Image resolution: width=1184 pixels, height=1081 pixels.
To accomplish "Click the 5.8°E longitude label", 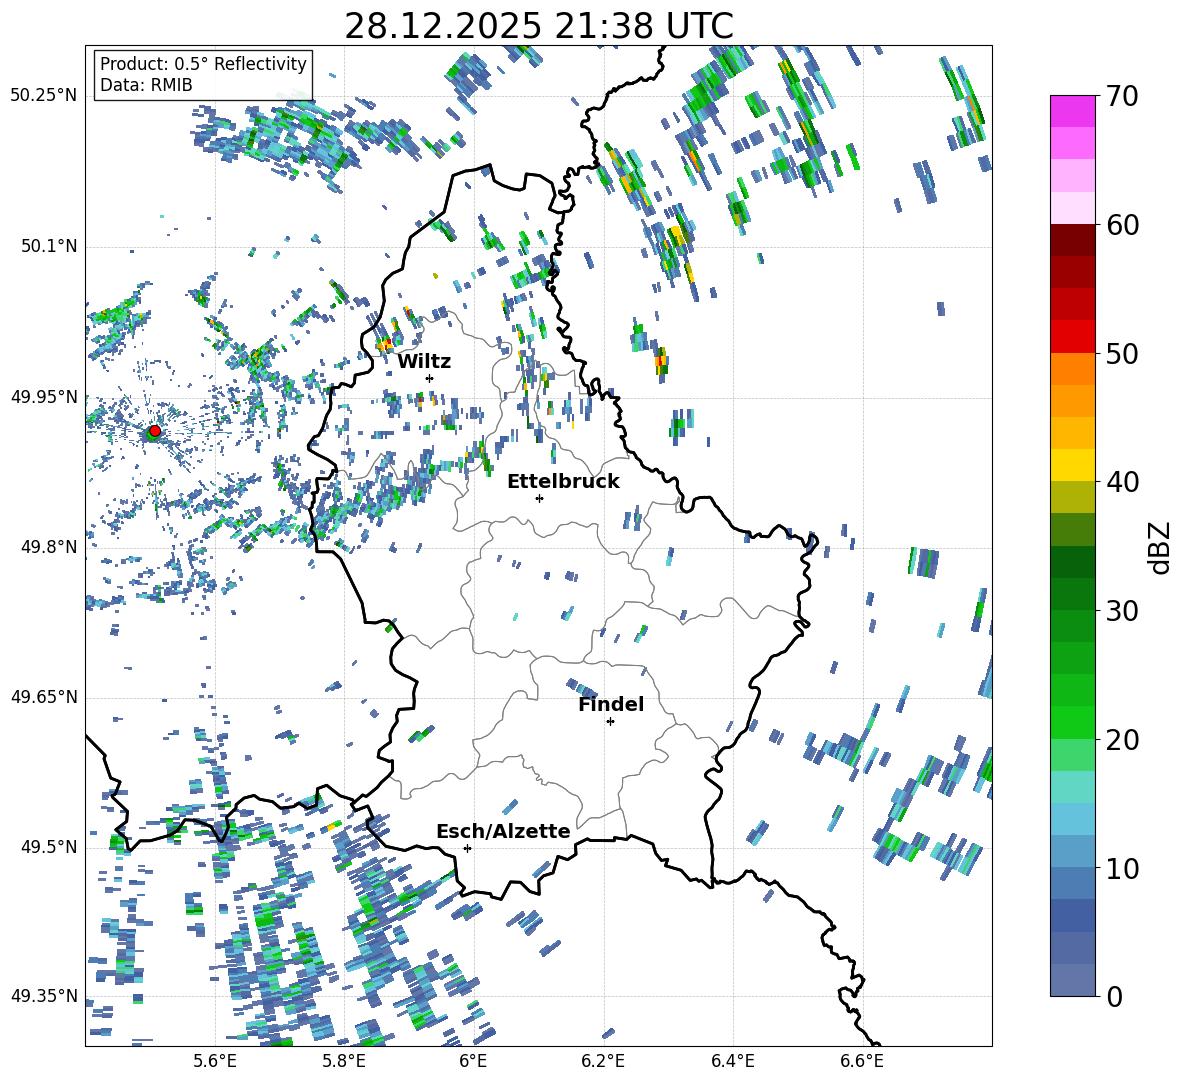I will coord(344,1061).
